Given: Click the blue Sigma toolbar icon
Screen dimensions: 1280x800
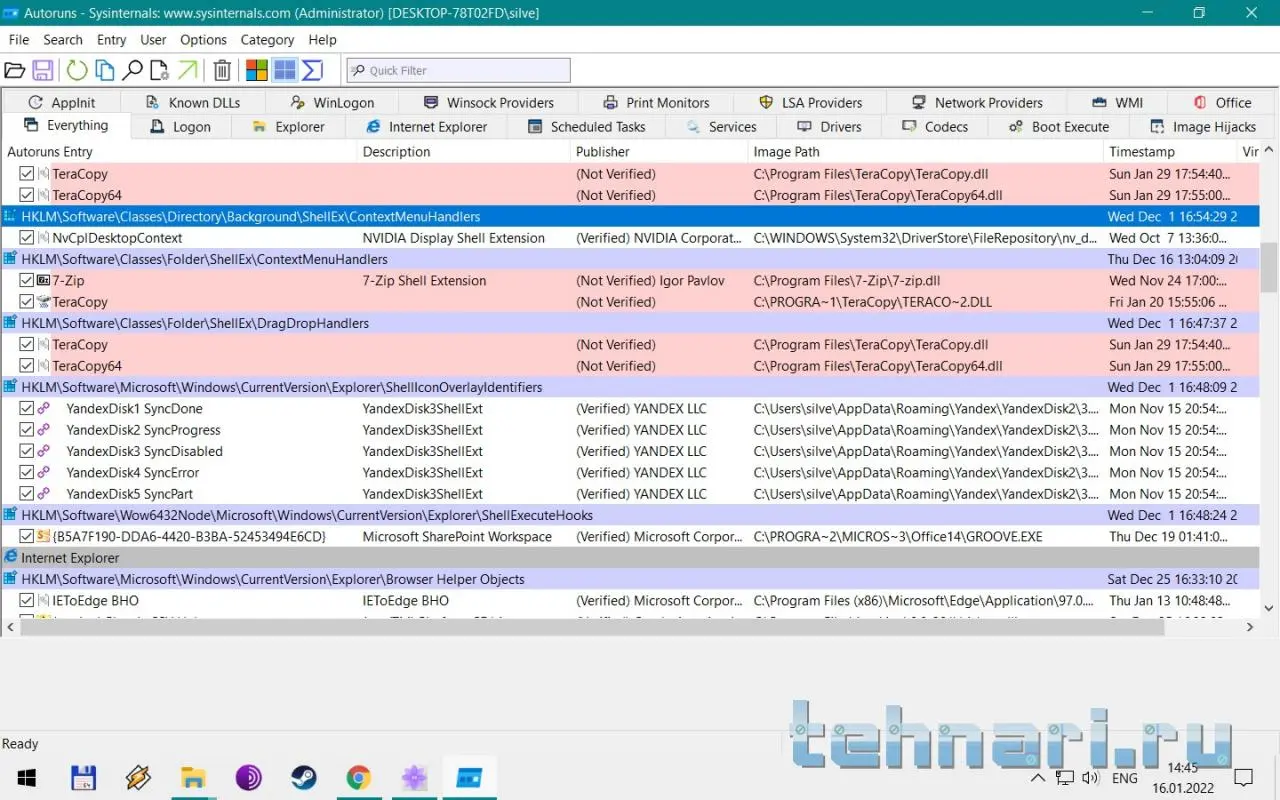Looking at the screenshot, I should 312,70.
